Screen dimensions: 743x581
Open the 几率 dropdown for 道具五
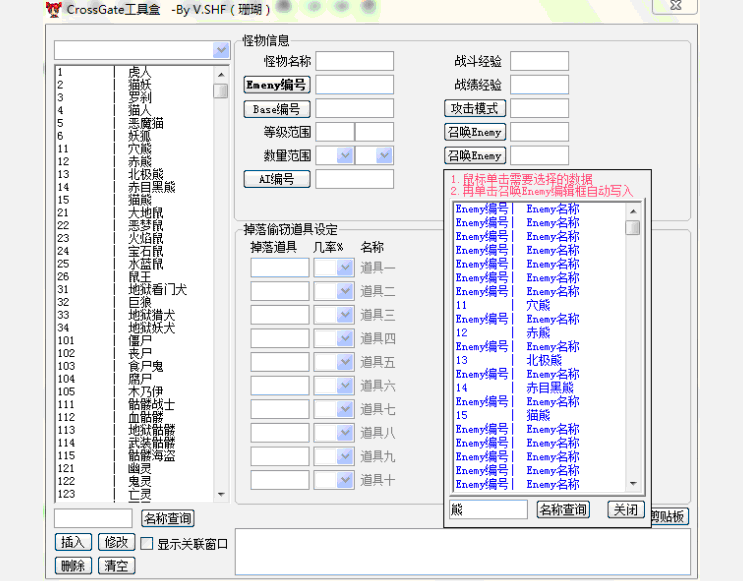coord(345,362)
